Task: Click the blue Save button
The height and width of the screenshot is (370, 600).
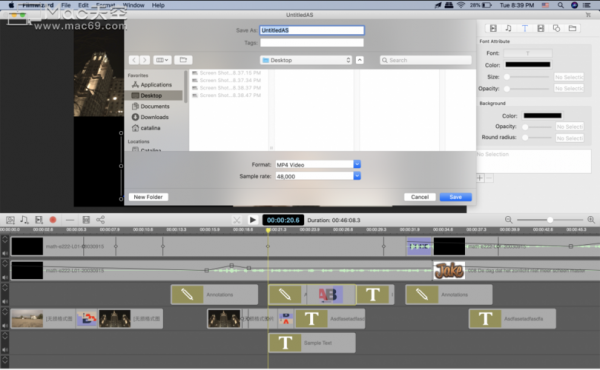Action: click(455, 197)
